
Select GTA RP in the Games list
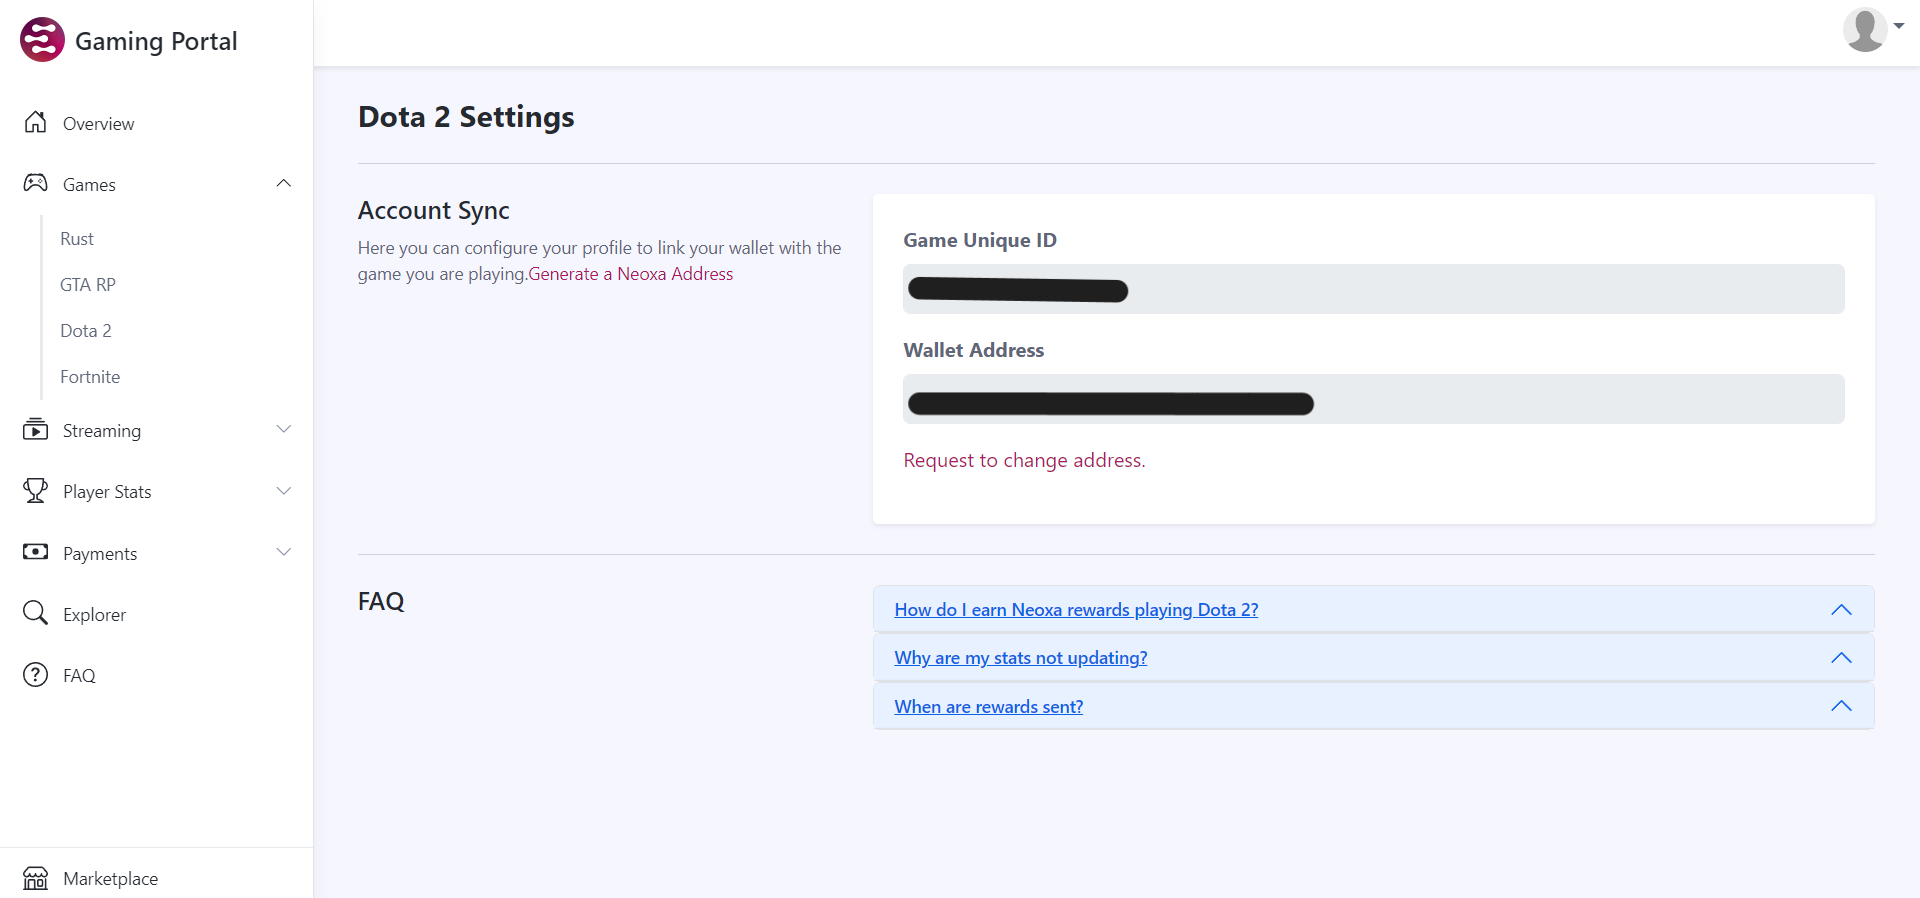(88, 285)
